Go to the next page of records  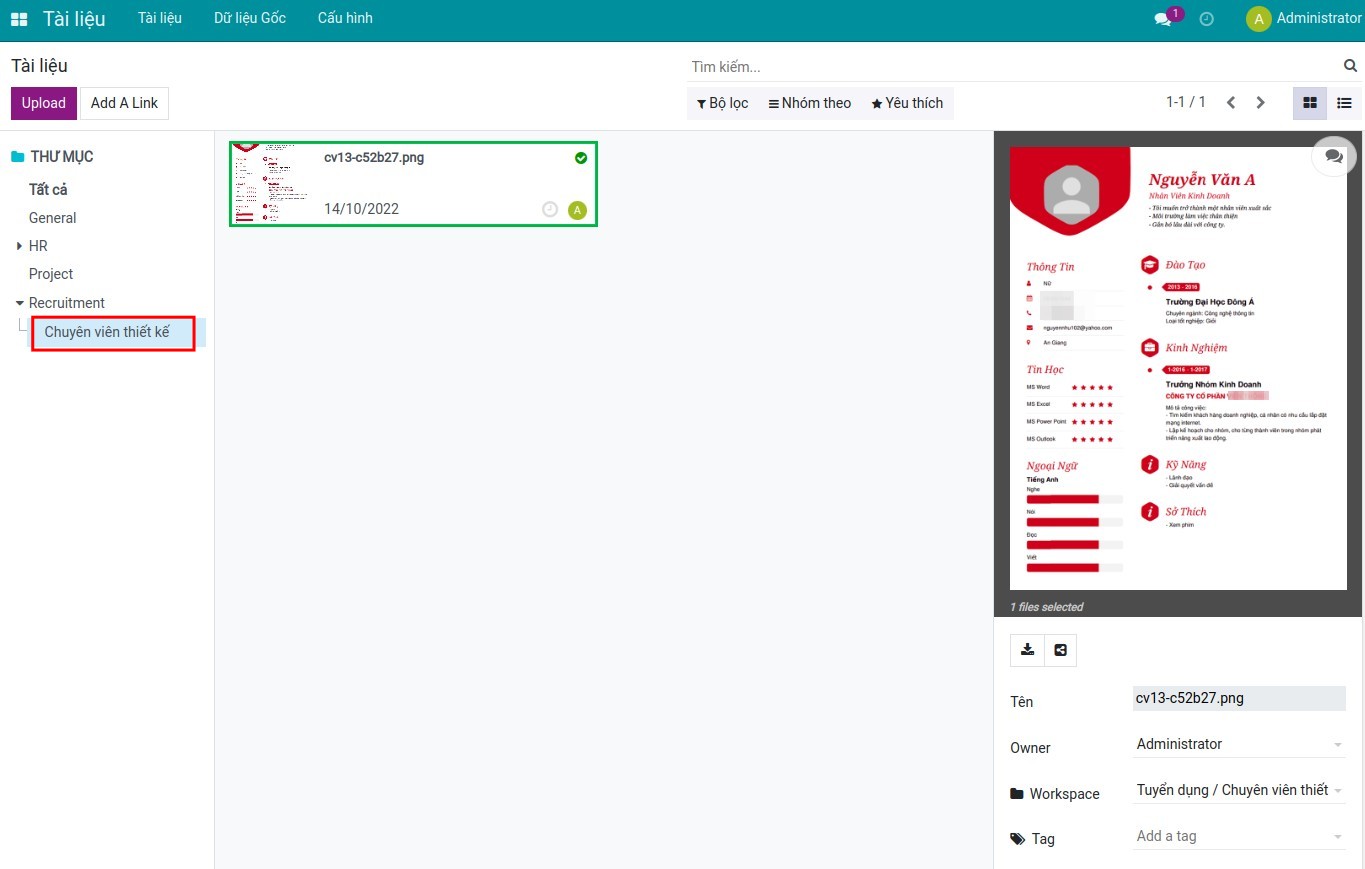click(x=1261, y=103)
